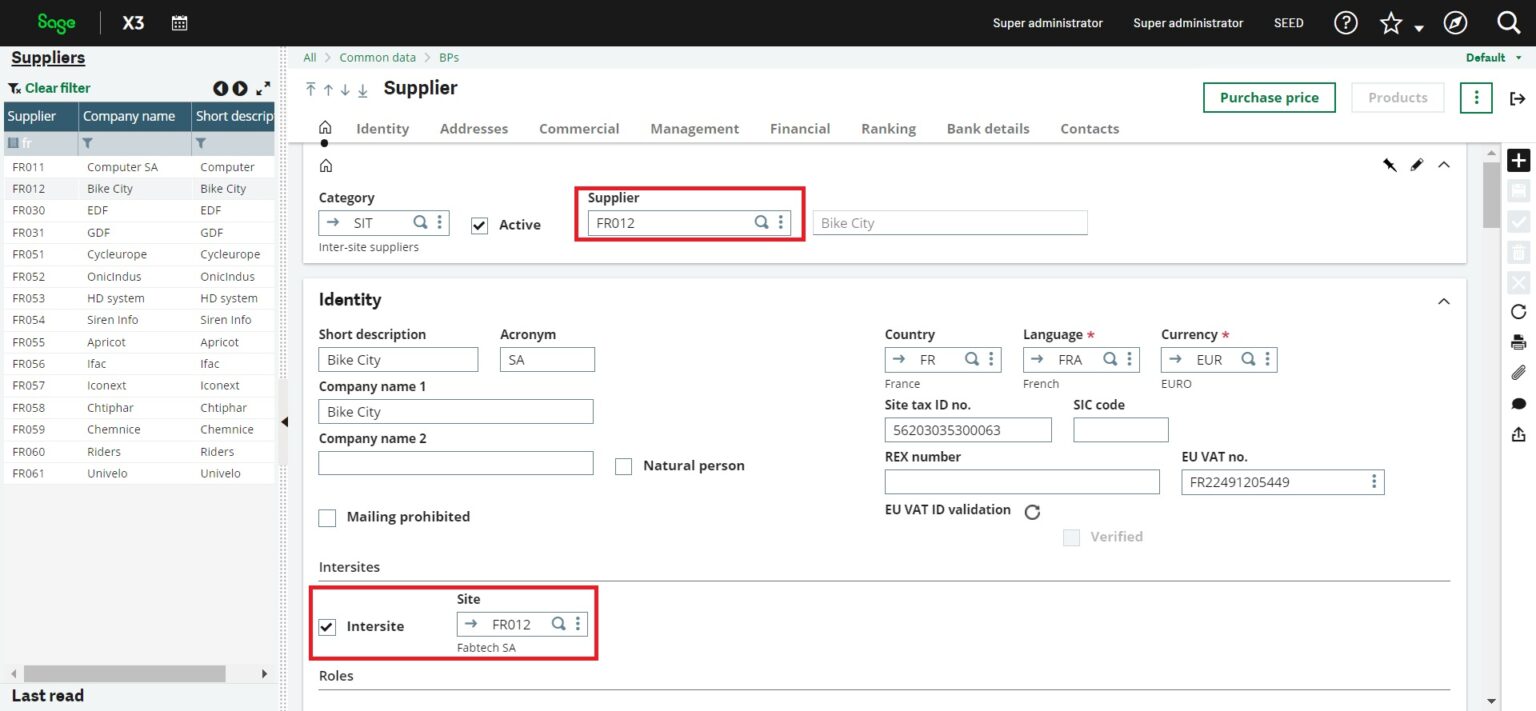This screenshot has width=1536, height=711.
Task: Click the Company name 2 input field
Action: pos(455,463)
